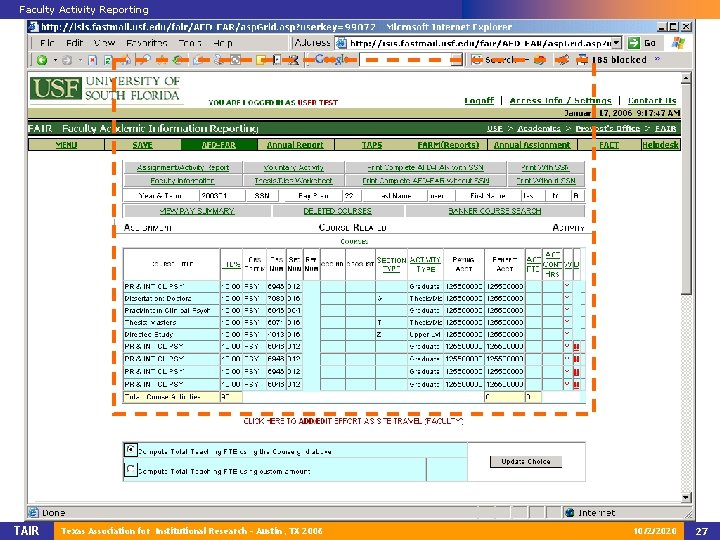Click the Print toolbar icon
Image resolution: width=720 pixels, height=540 pixels.
tap(219, 60)
